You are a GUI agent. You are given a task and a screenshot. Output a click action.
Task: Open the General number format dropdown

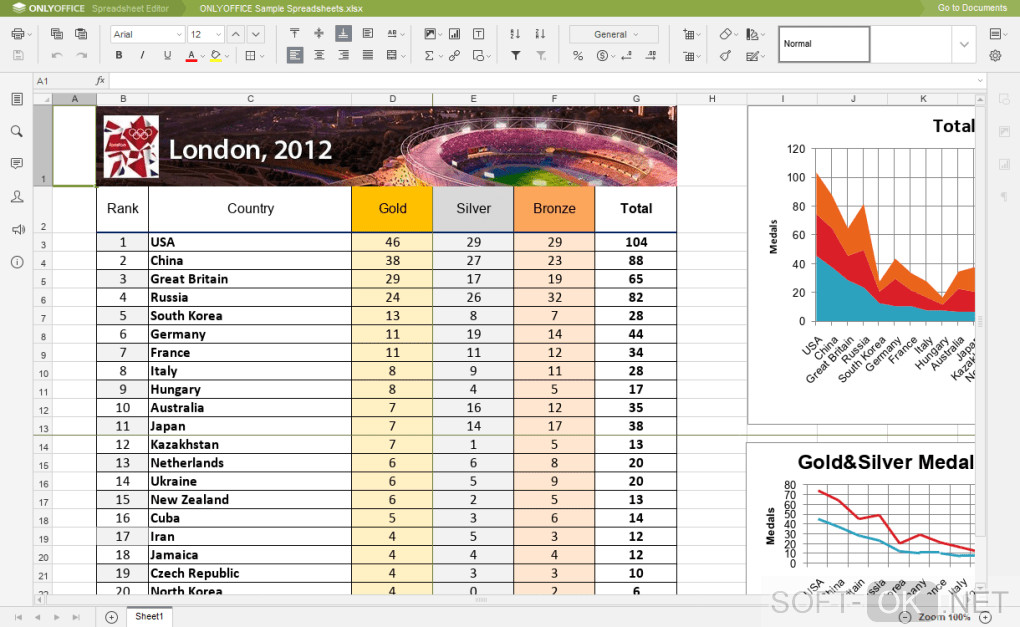pos(614,34)
